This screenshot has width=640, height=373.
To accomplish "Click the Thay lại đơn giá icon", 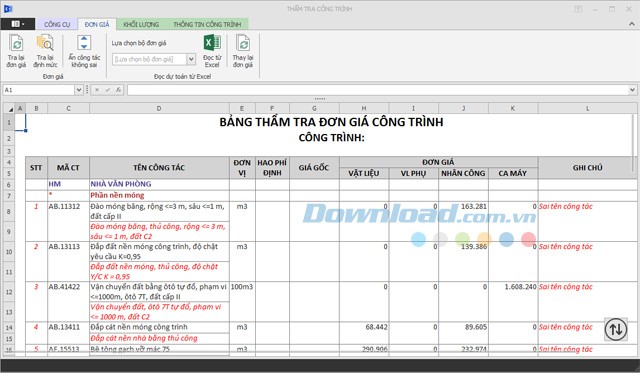I will click(243, 44).
